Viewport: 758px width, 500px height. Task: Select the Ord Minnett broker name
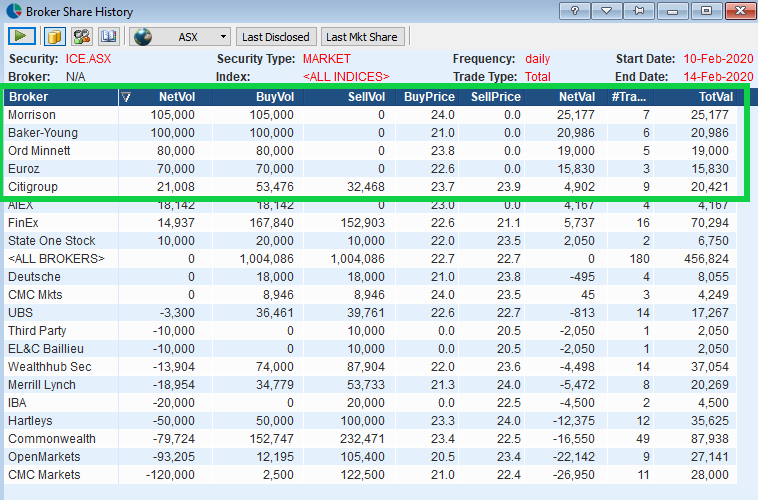point(39,151)
